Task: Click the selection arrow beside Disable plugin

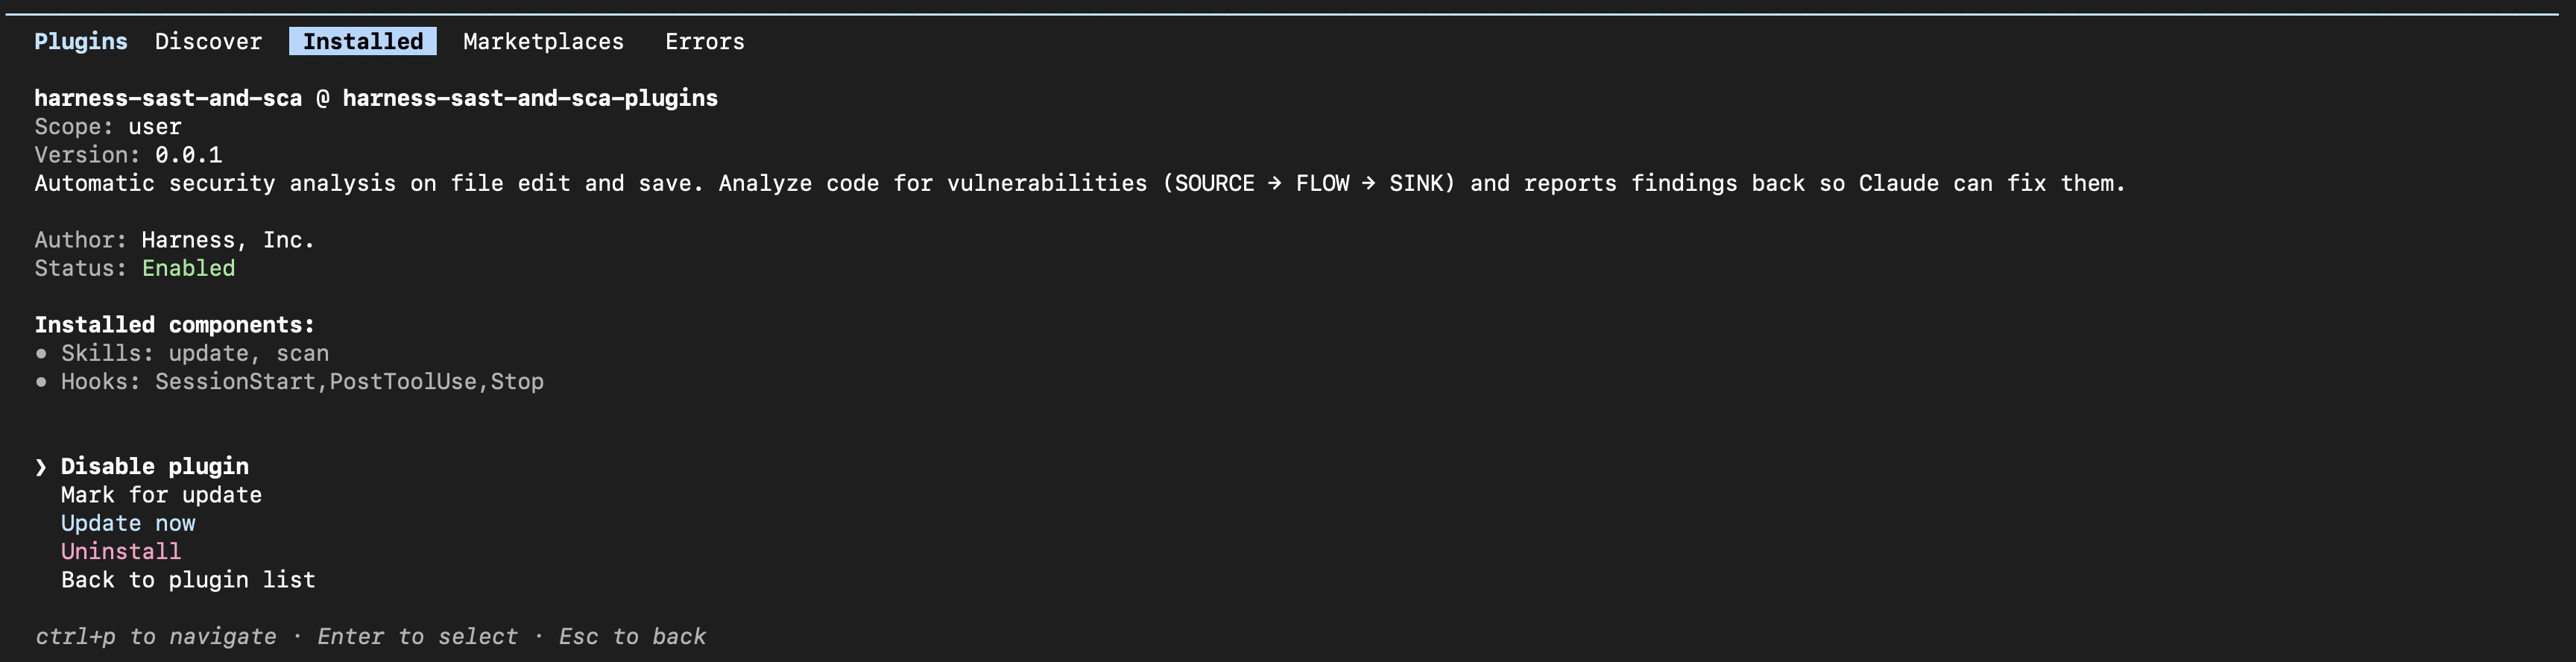Action: 41,467
